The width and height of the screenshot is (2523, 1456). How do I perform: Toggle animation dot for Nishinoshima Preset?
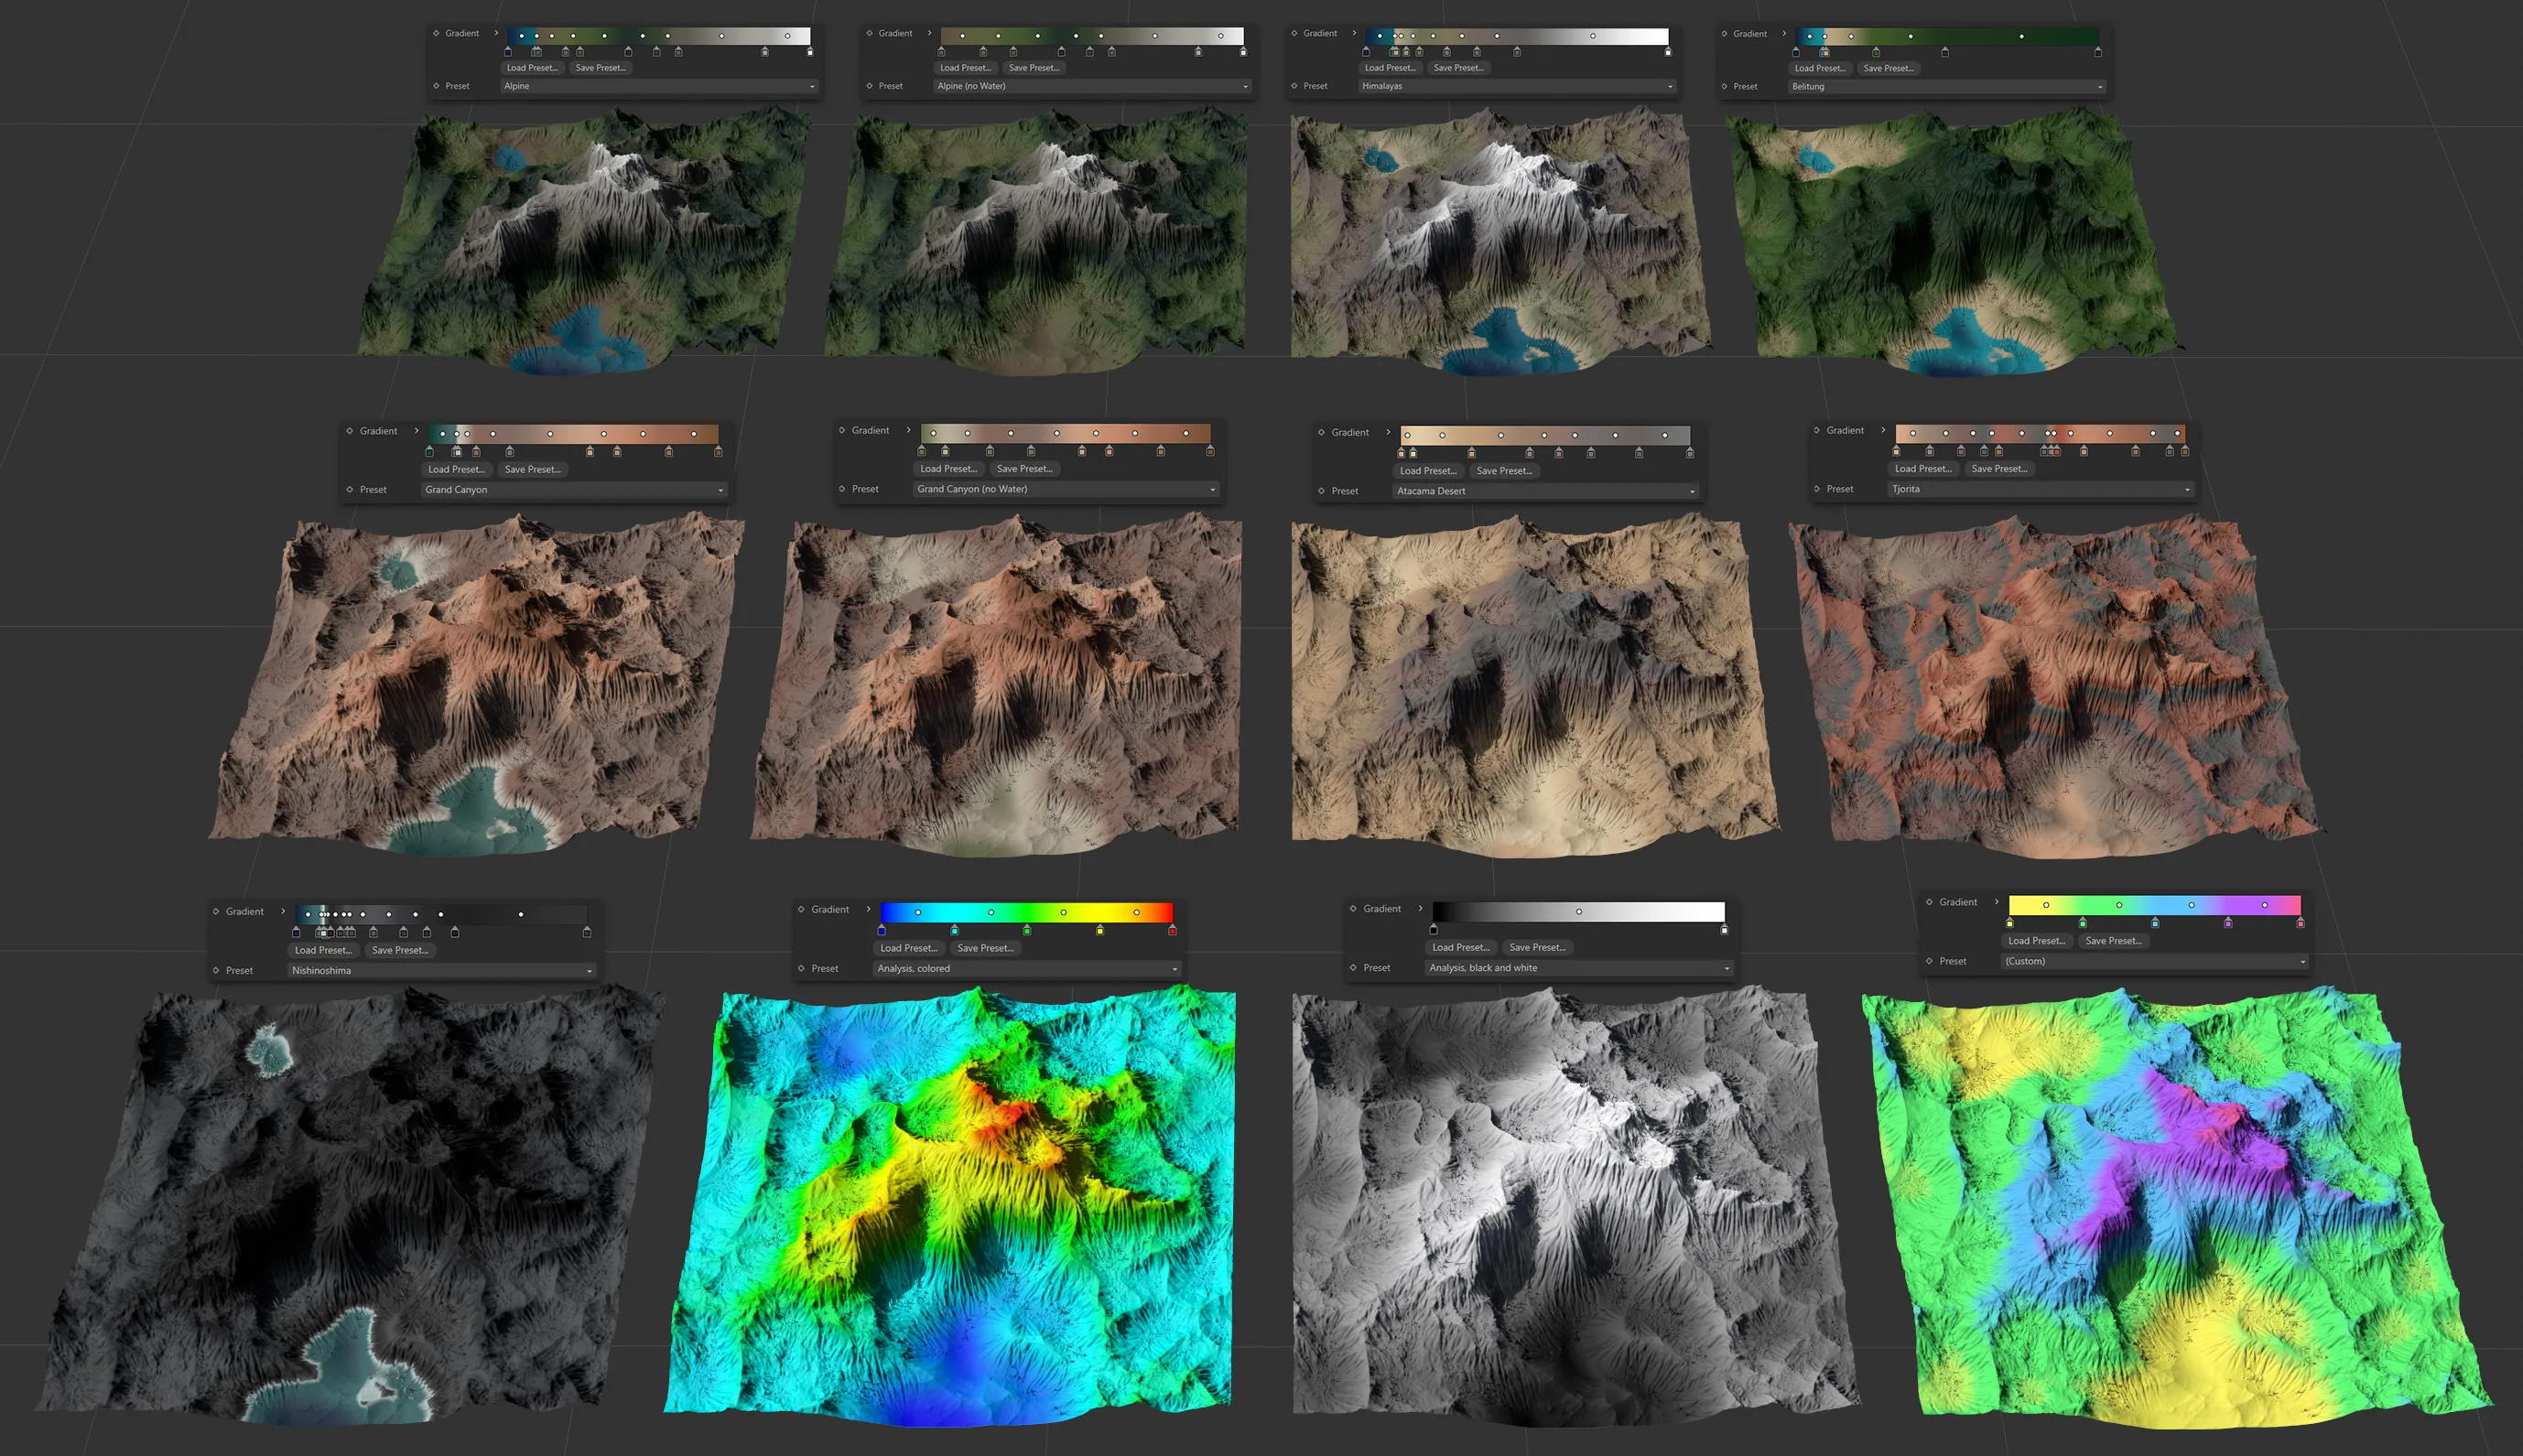click(x=216, y=970)
